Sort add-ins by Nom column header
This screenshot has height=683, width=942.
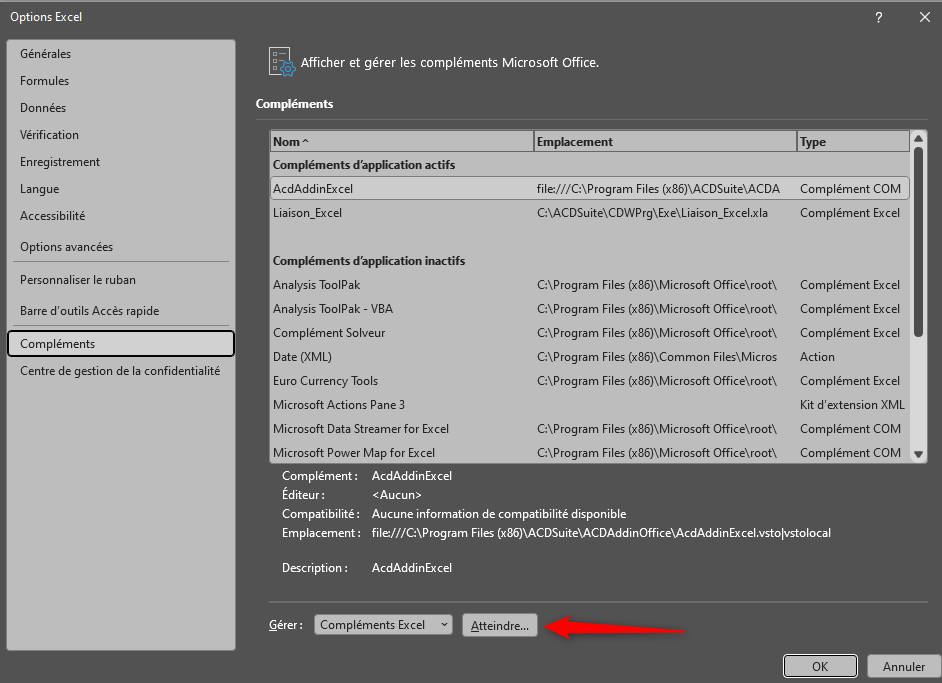pyautogui.click(x=401, y=142)
